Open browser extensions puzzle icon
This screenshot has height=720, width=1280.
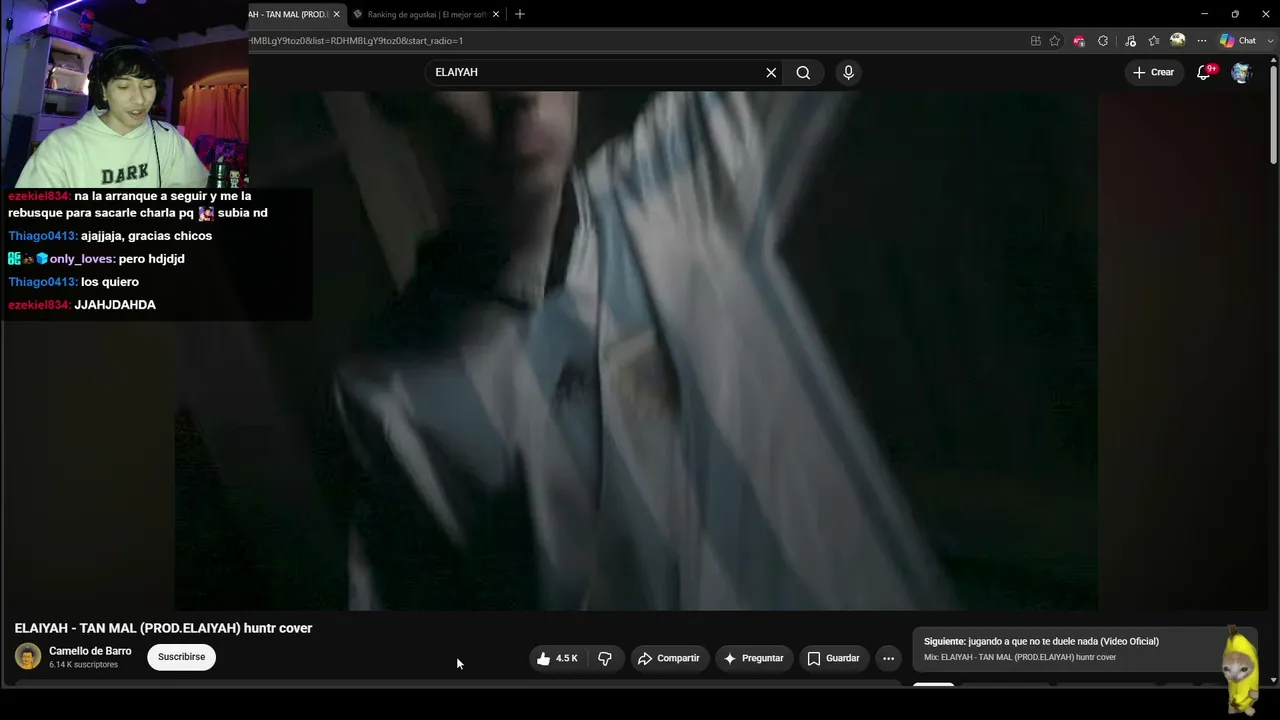point(1103,41)
